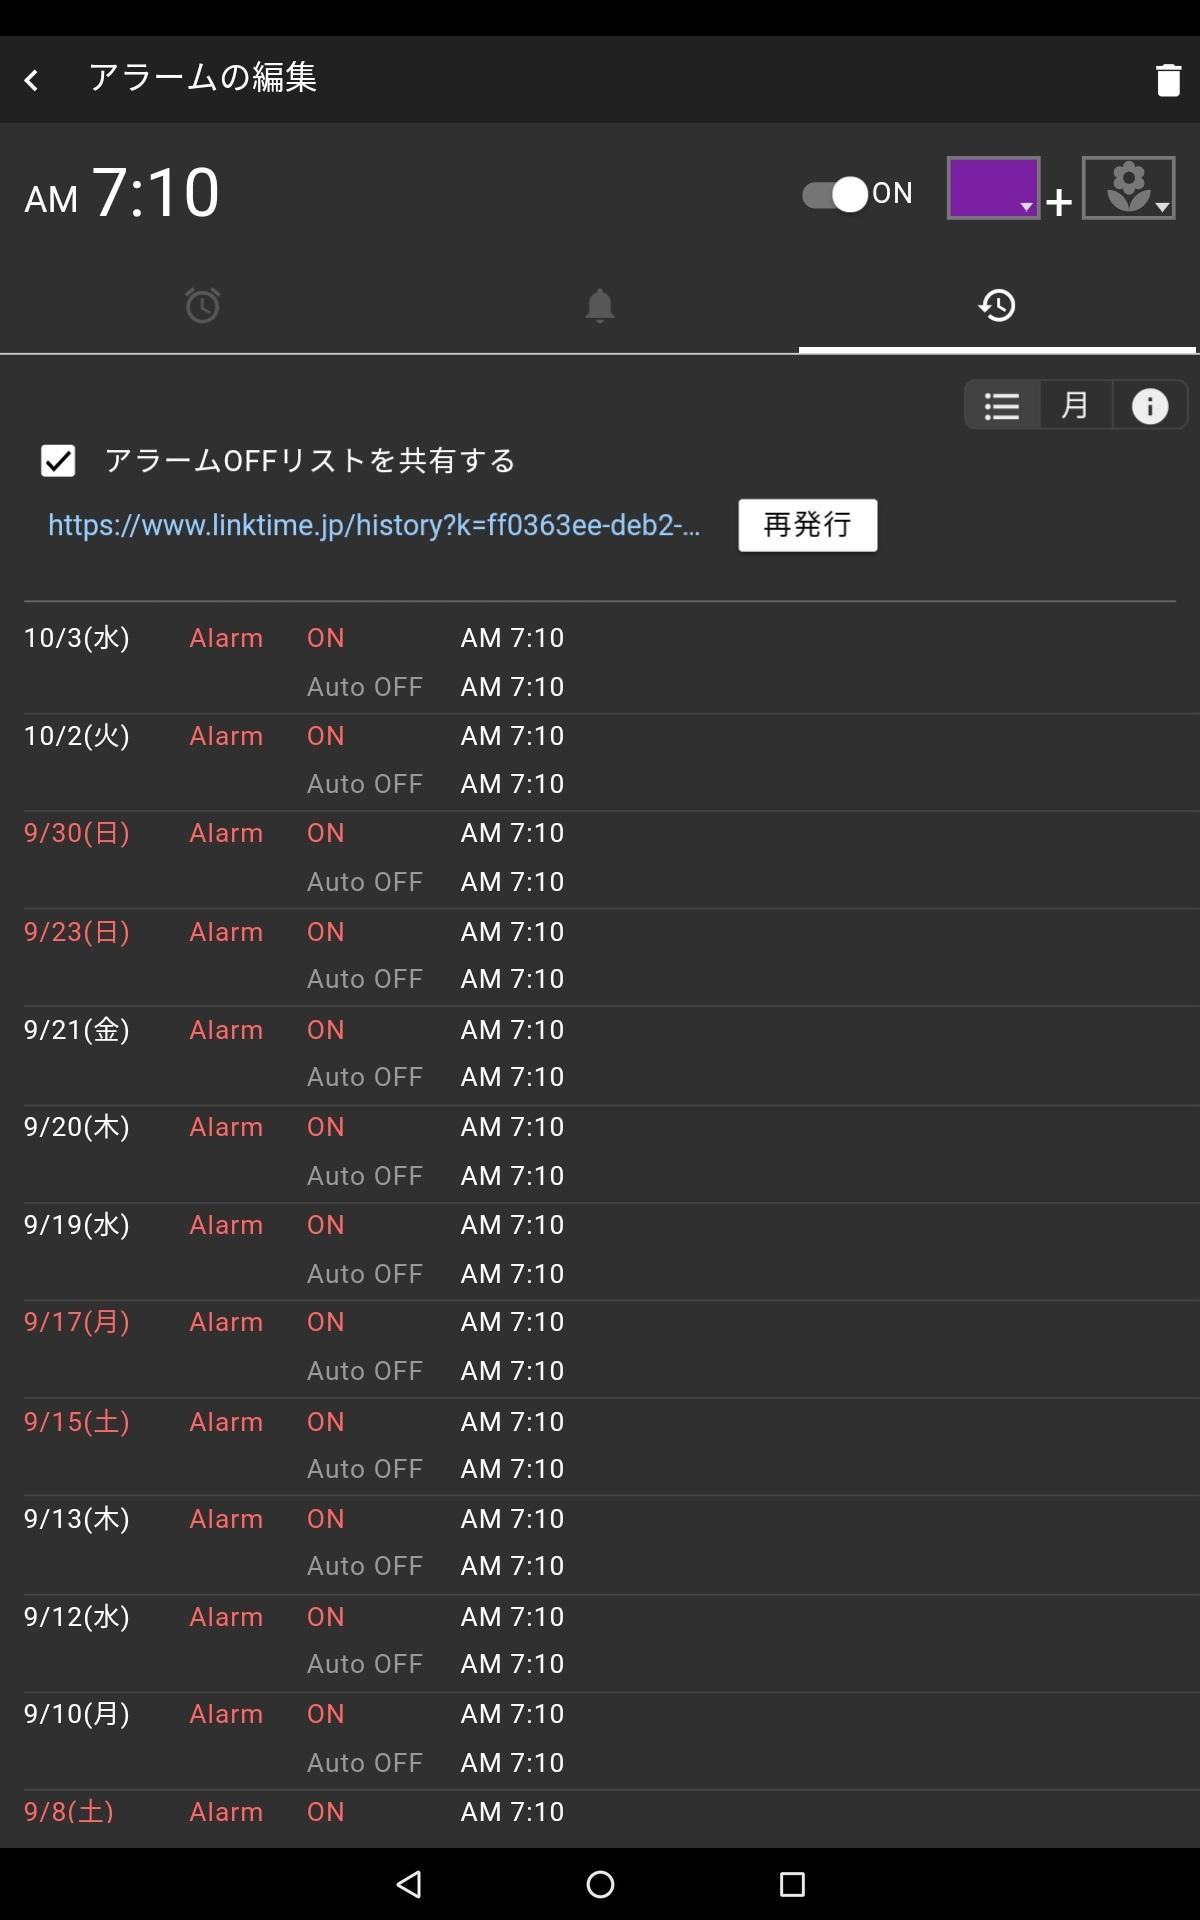Tap Auto OFF under the 9/21 entry
The height and width of the screenshot is (1920, 1200).
tap(365, 1077)
